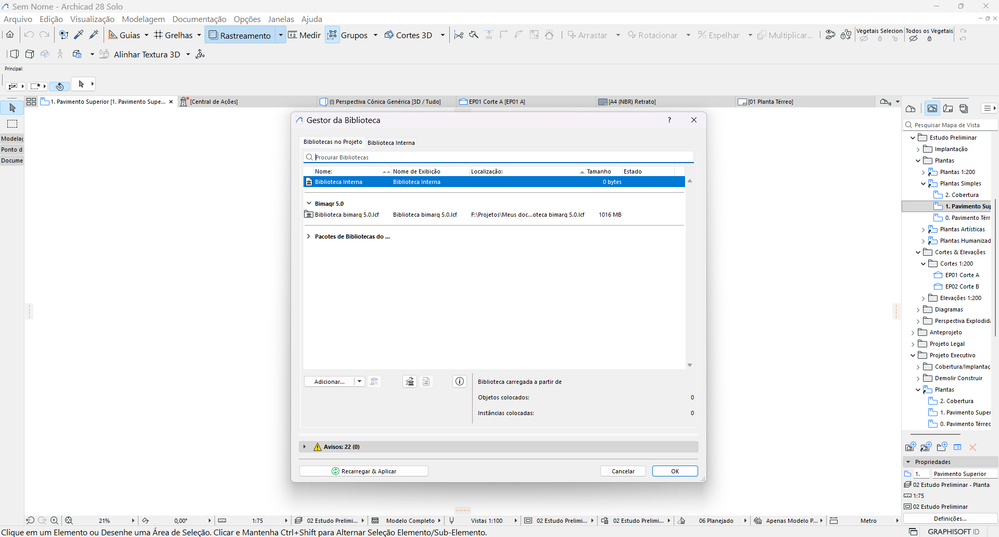This screenshot has width=999, height=537.
Task: Click the Guias ruler icon
Action: [113, 35]
